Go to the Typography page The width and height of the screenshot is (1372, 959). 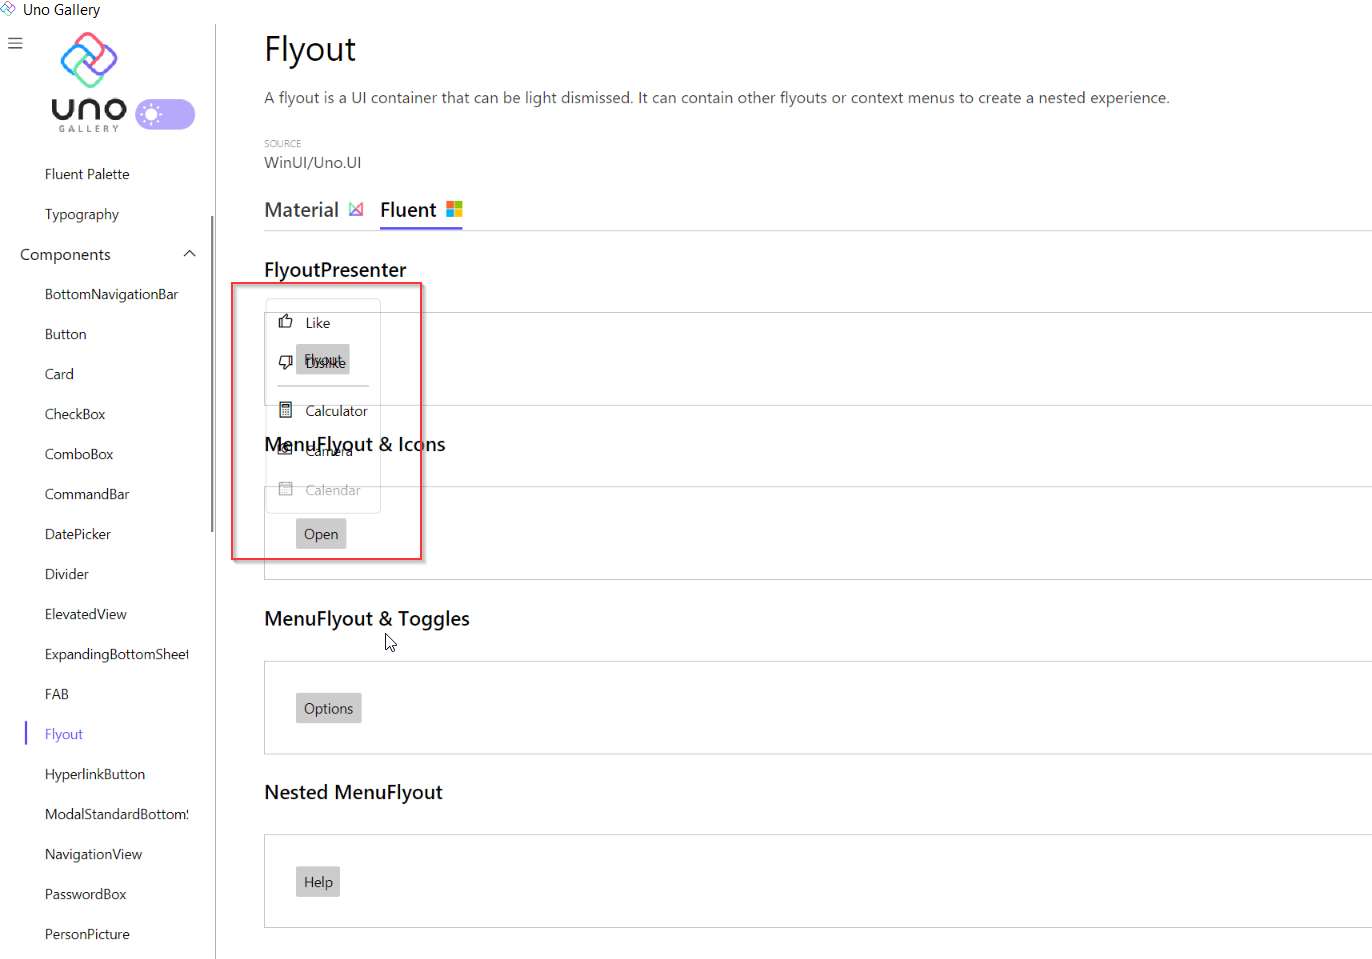tap(82, 214)
